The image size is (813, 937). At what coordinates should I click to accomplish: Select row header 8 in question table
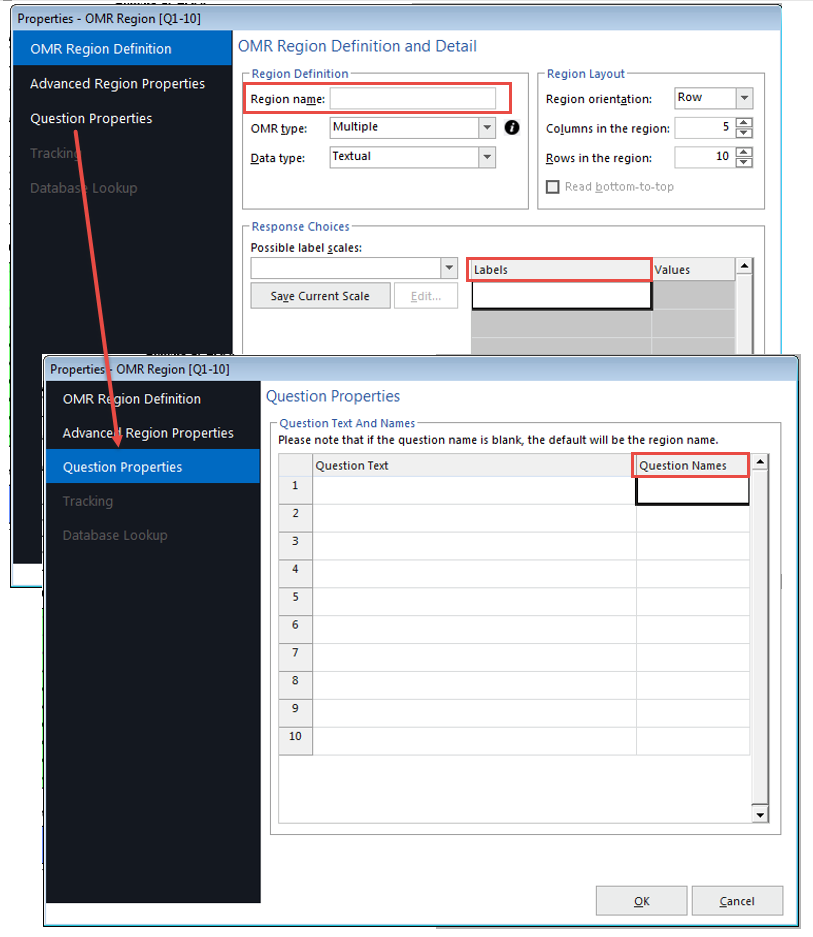[x=295, y=685]
